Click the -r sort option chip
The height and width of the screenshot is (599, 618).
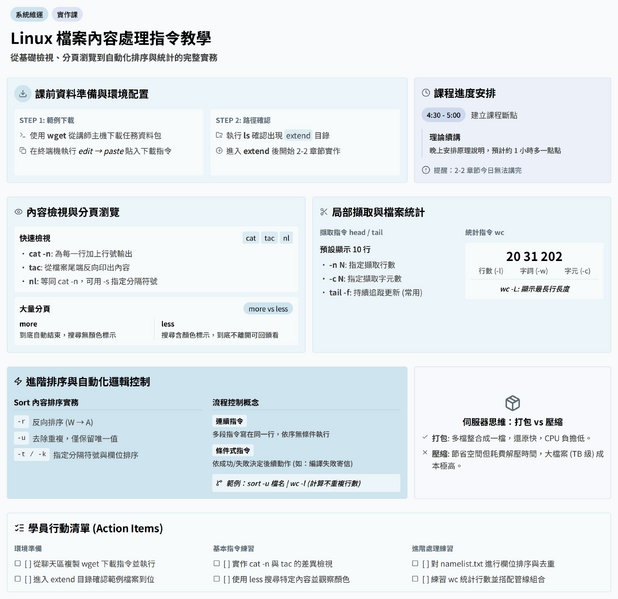click(21, 422)
